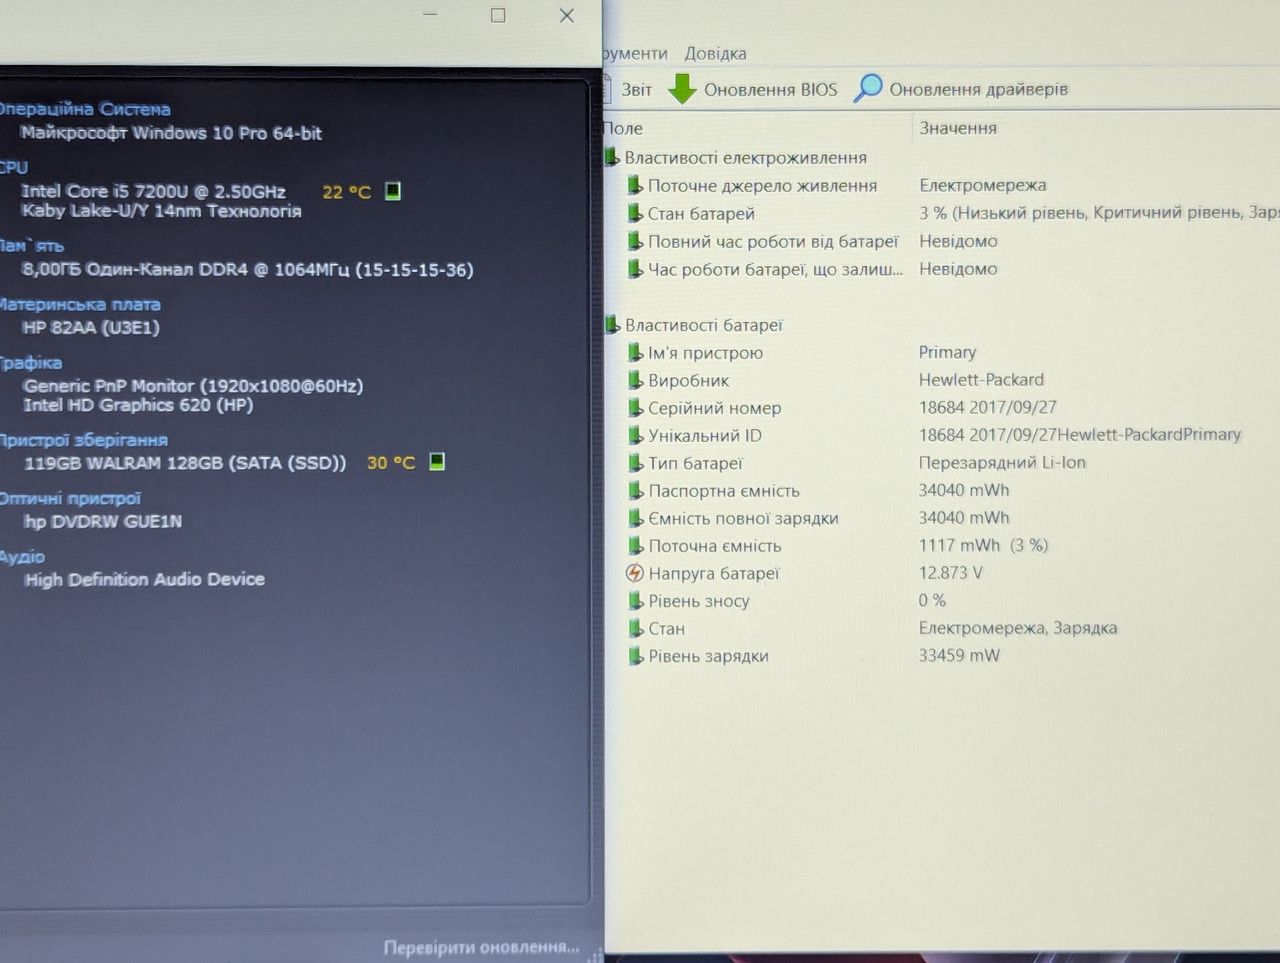Click Intel Core i5 7200U text in Speccy

[154, 191]
